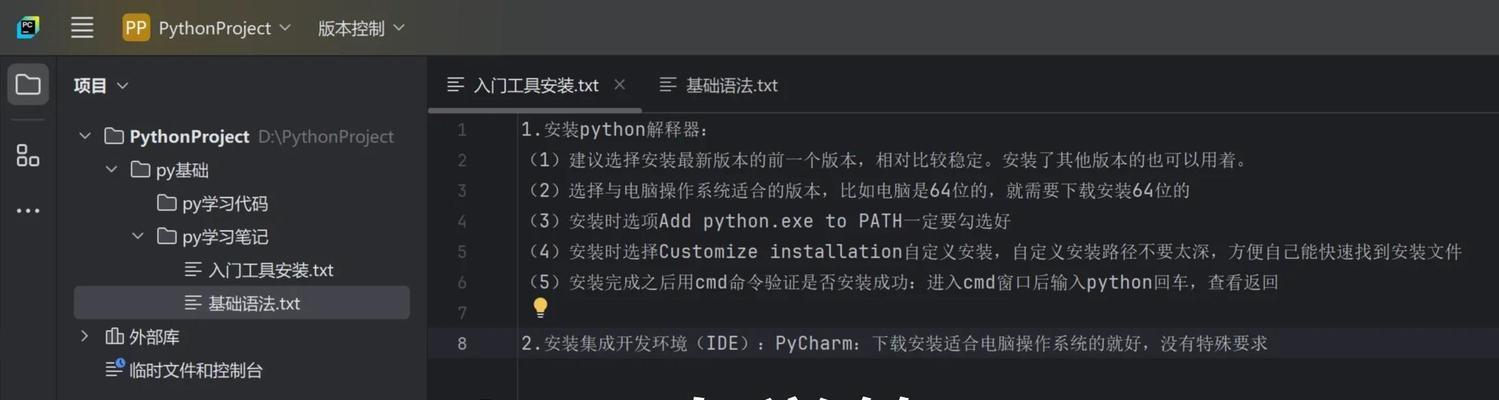1499x400 pixels.
Task: Open the 版本控制 dropdown
Action: pos(361,28)
